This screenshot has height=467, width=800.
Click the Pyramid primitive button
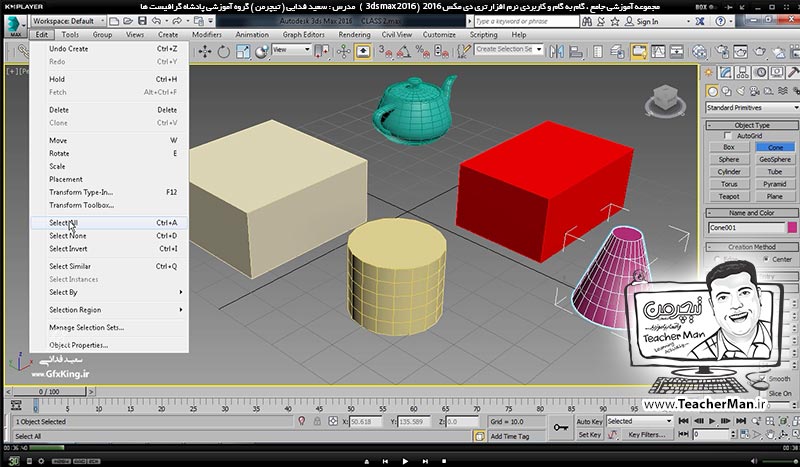[x=774, y=184]
